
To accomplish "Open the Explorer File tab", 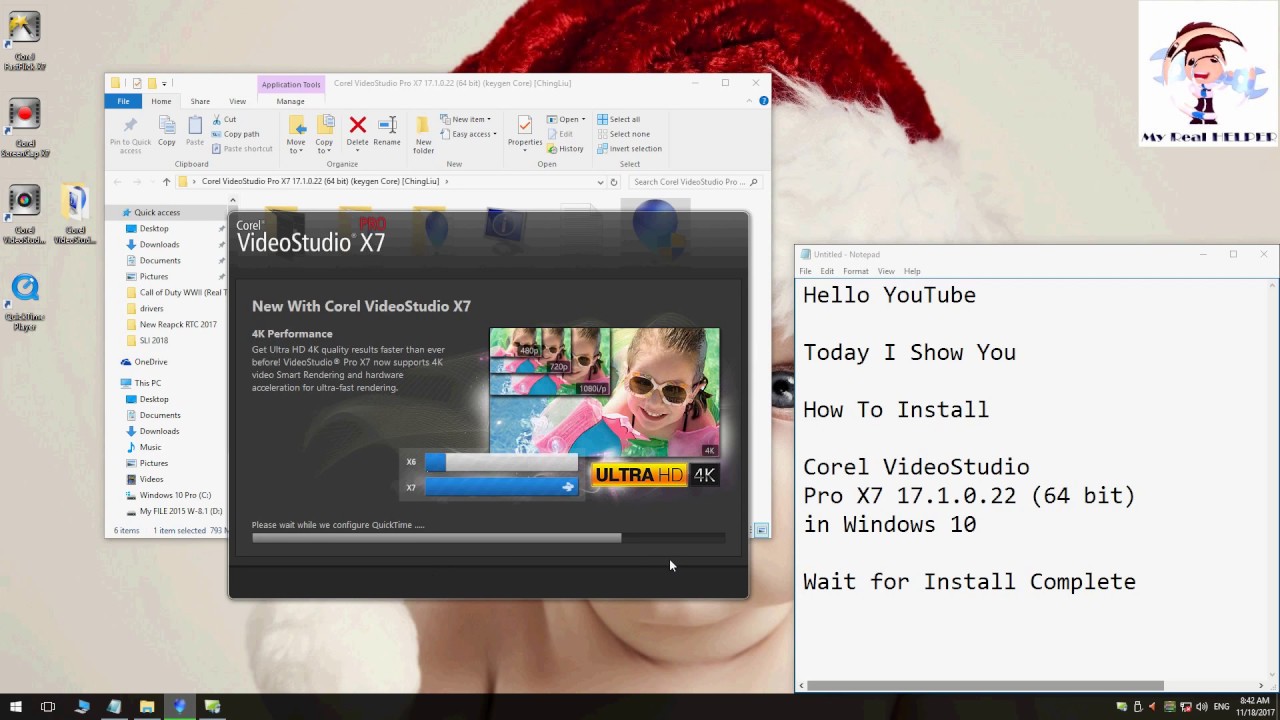I will tap(123, 101).
